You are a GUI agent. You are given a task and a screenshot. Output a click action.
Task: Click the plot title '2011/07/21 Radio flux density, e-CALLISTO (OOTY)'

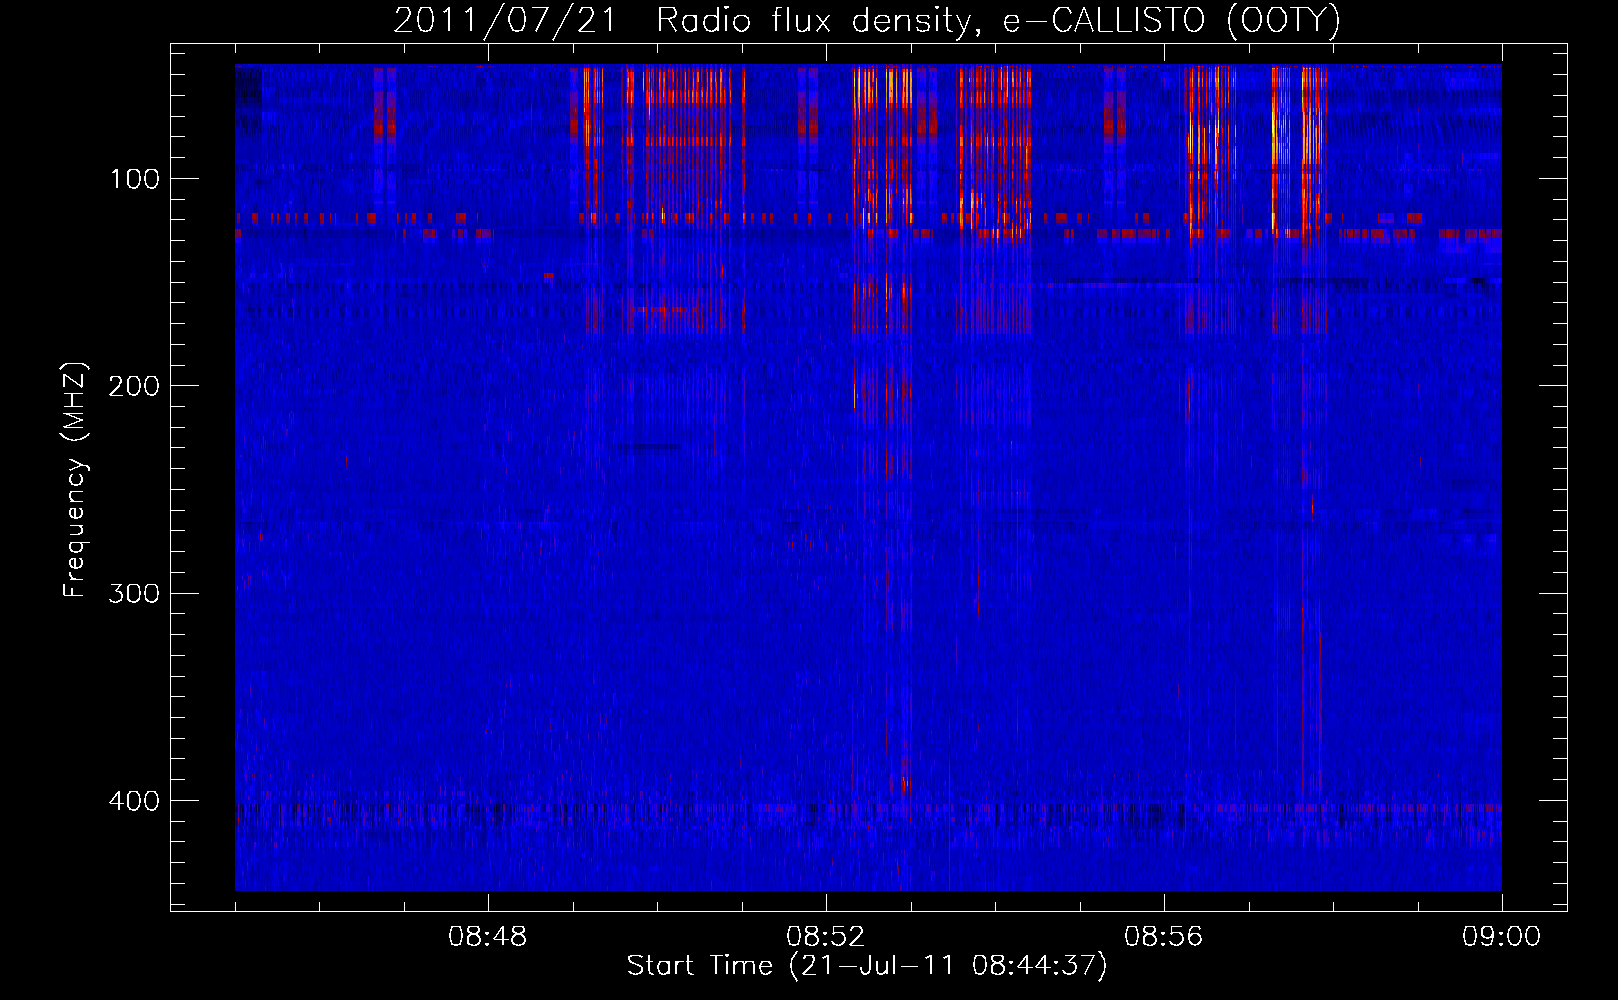pyautogui.click(x=867, y=20)
